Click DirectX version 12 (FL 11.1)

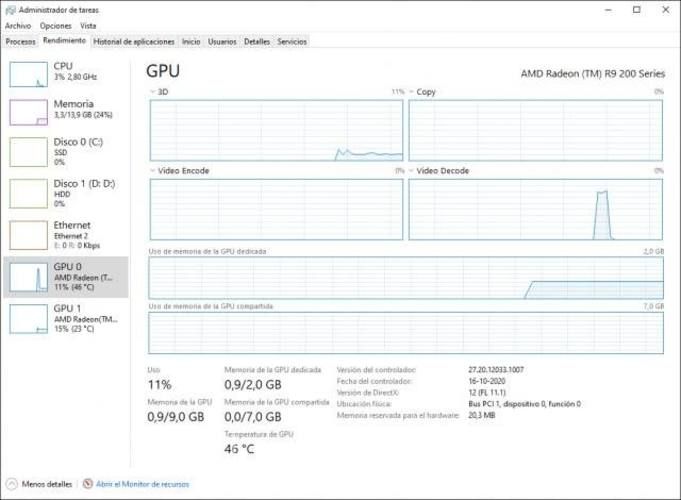coord(487,392)
